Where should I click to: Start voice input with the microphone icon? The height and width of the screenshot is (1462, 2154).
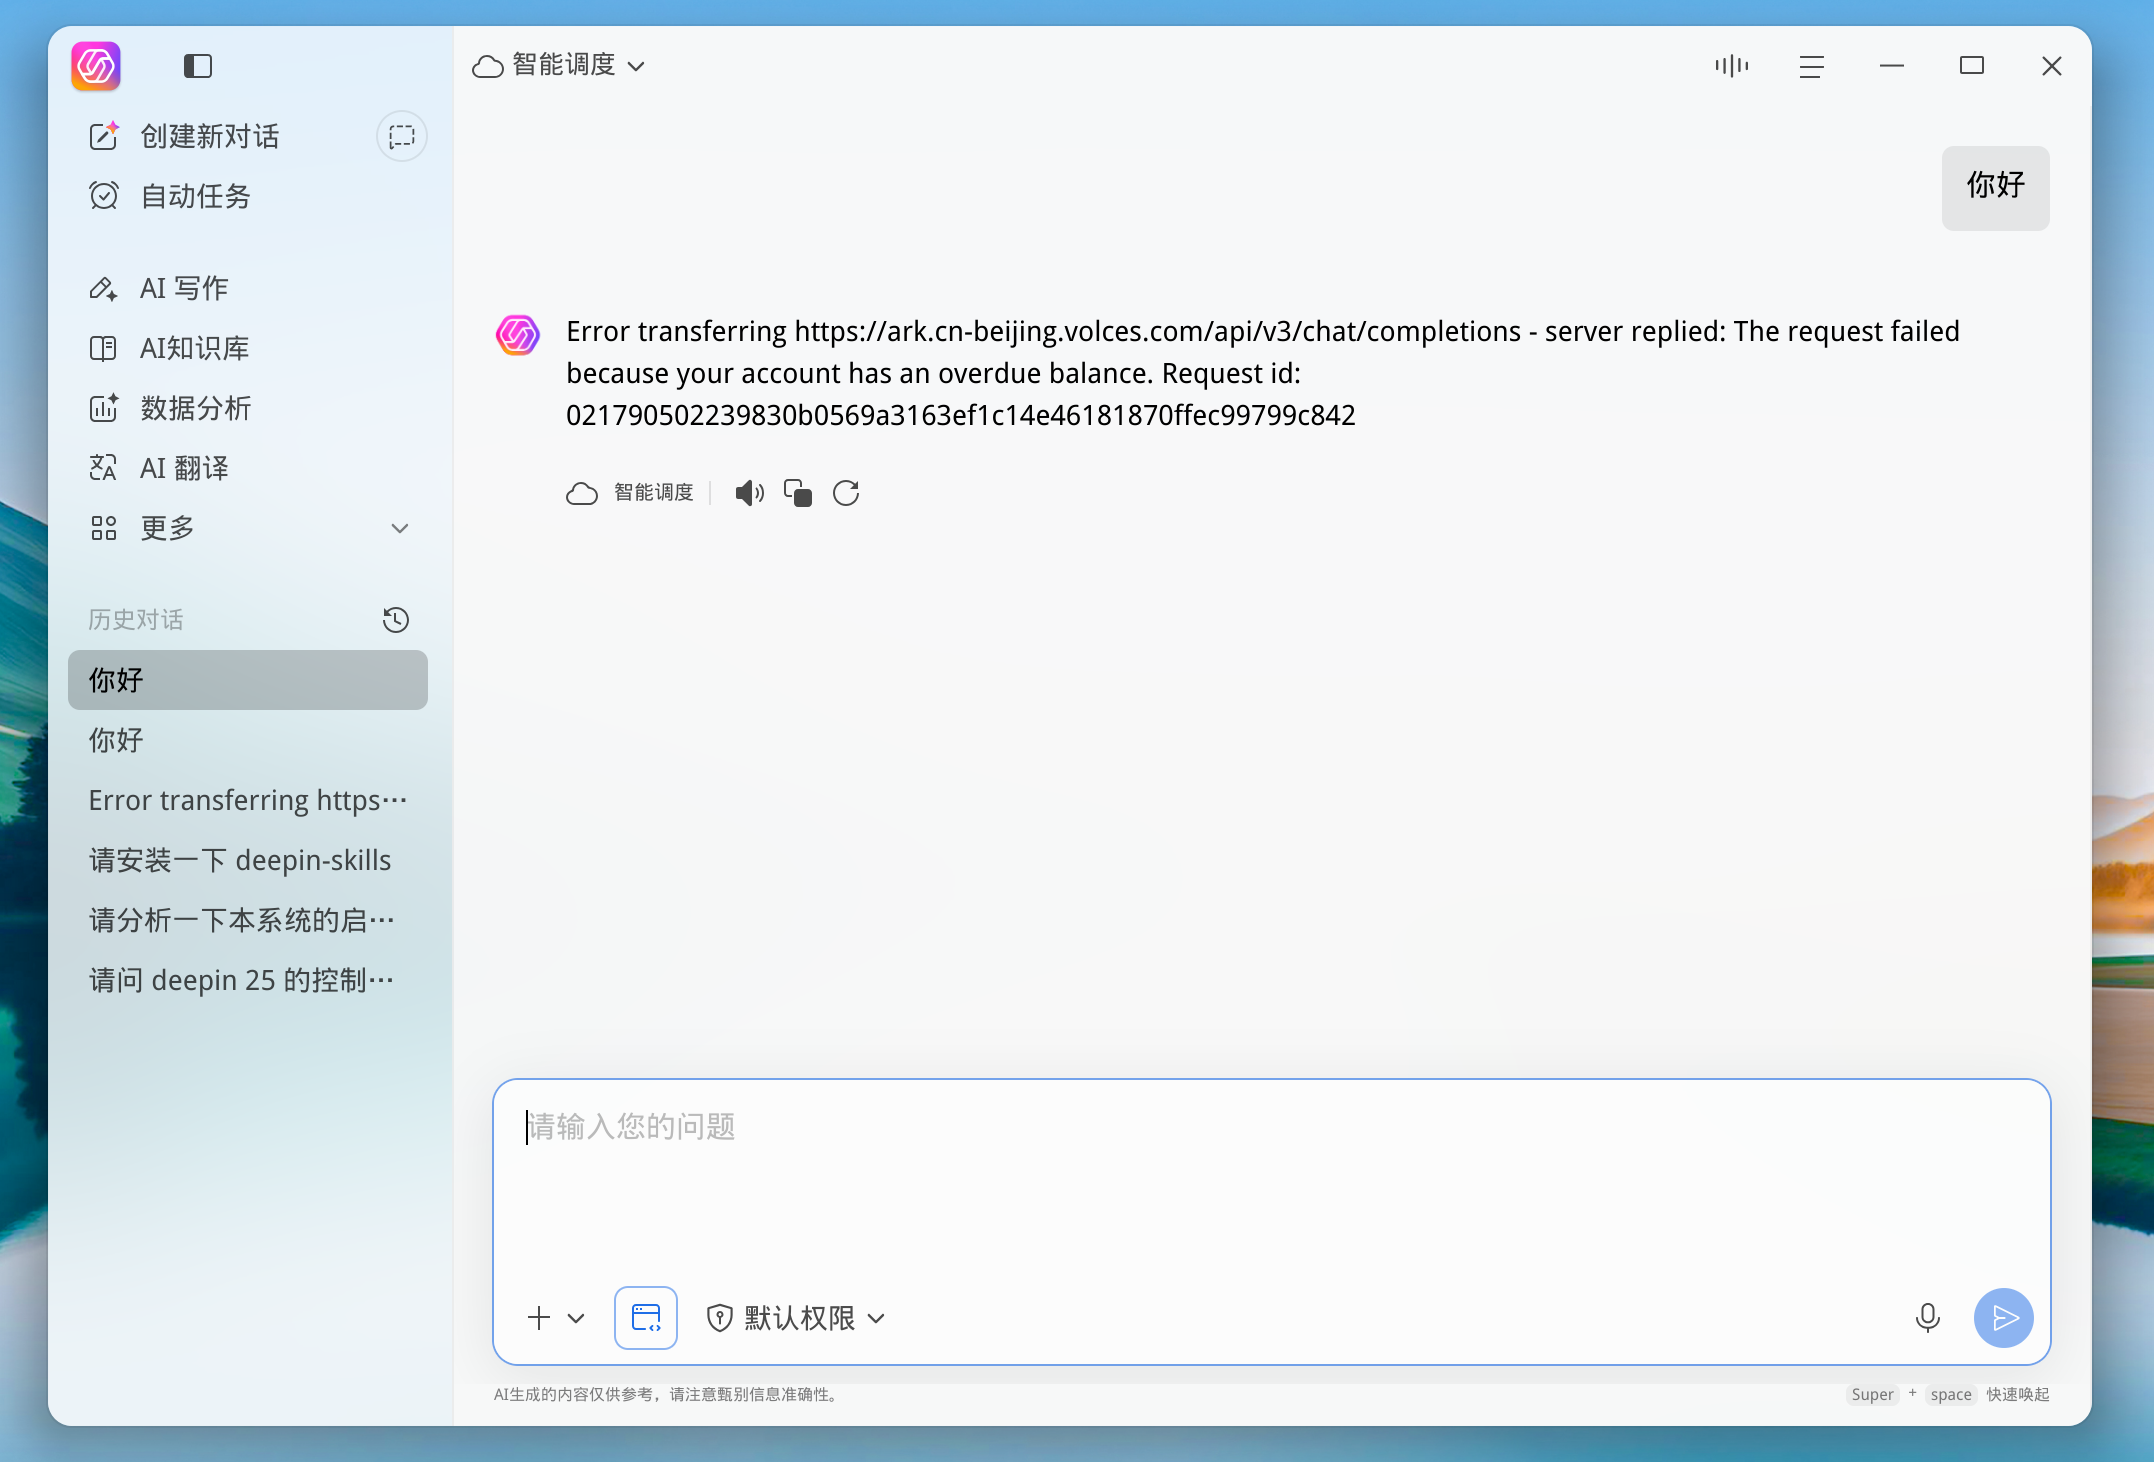(1928, 1318)
